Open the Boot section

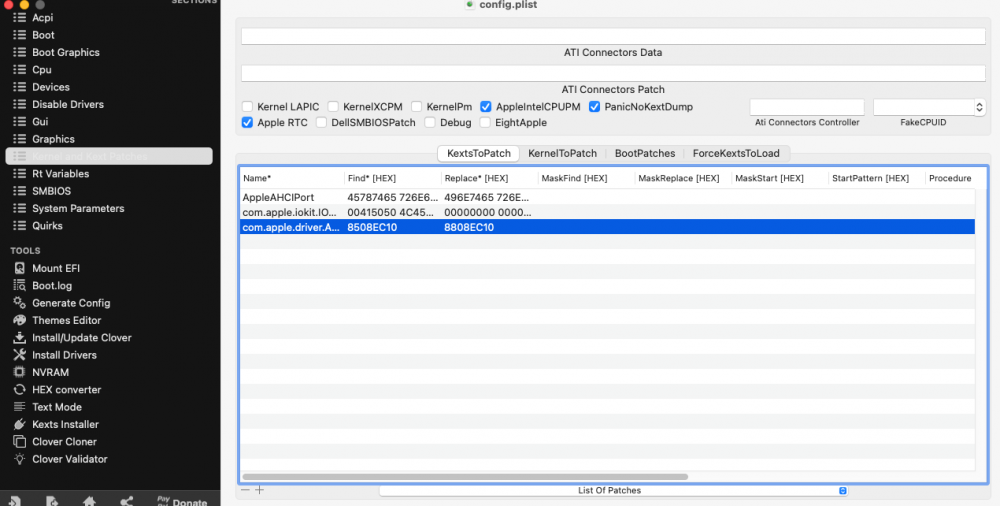(43, 35)
